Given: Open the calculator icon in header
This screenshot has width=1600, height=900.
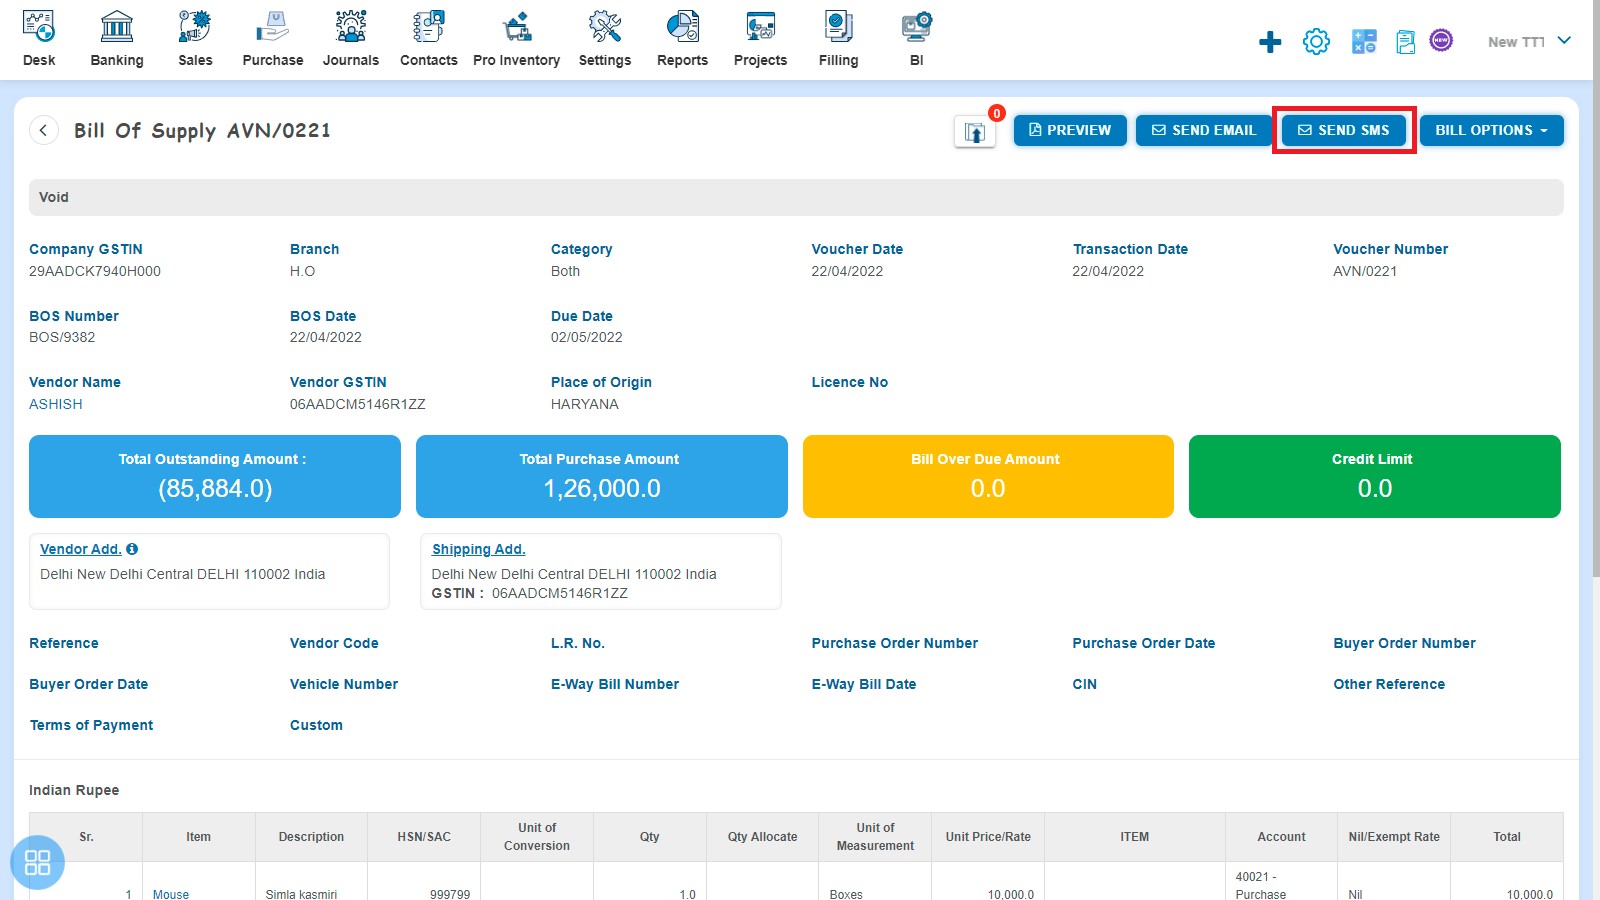Looking at the screenshot, I should tap(1364, 41).
